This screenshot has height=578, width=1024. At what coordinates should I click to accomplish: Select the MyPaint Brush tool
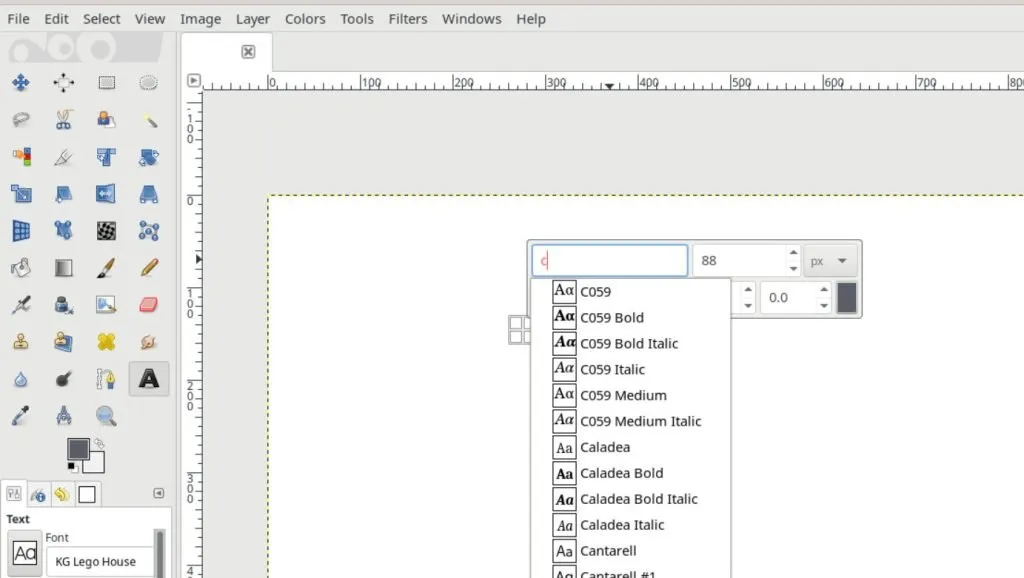[x=106, y=305]
